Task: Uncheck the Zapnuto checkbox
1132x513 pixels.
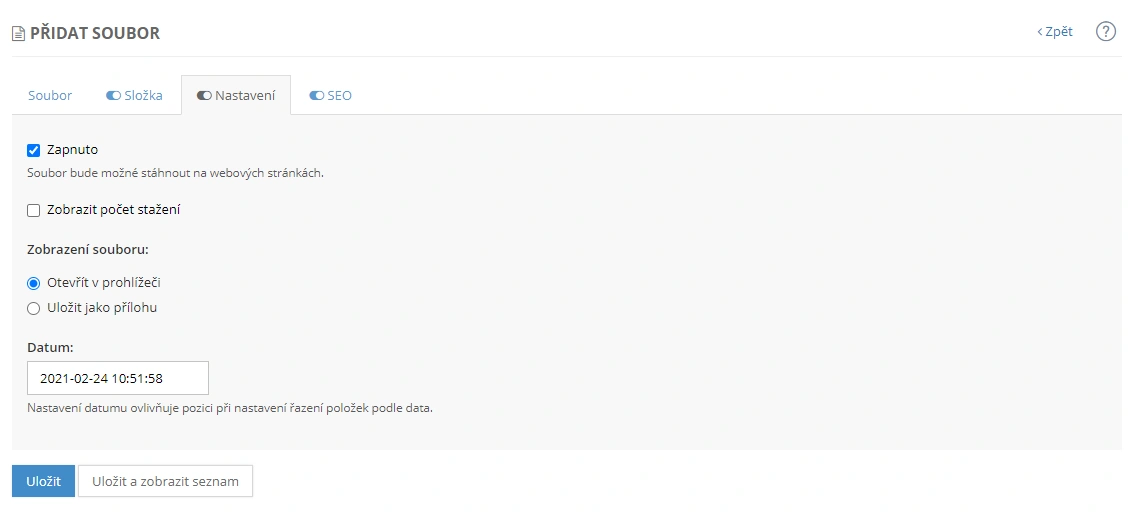Action: 33,150
